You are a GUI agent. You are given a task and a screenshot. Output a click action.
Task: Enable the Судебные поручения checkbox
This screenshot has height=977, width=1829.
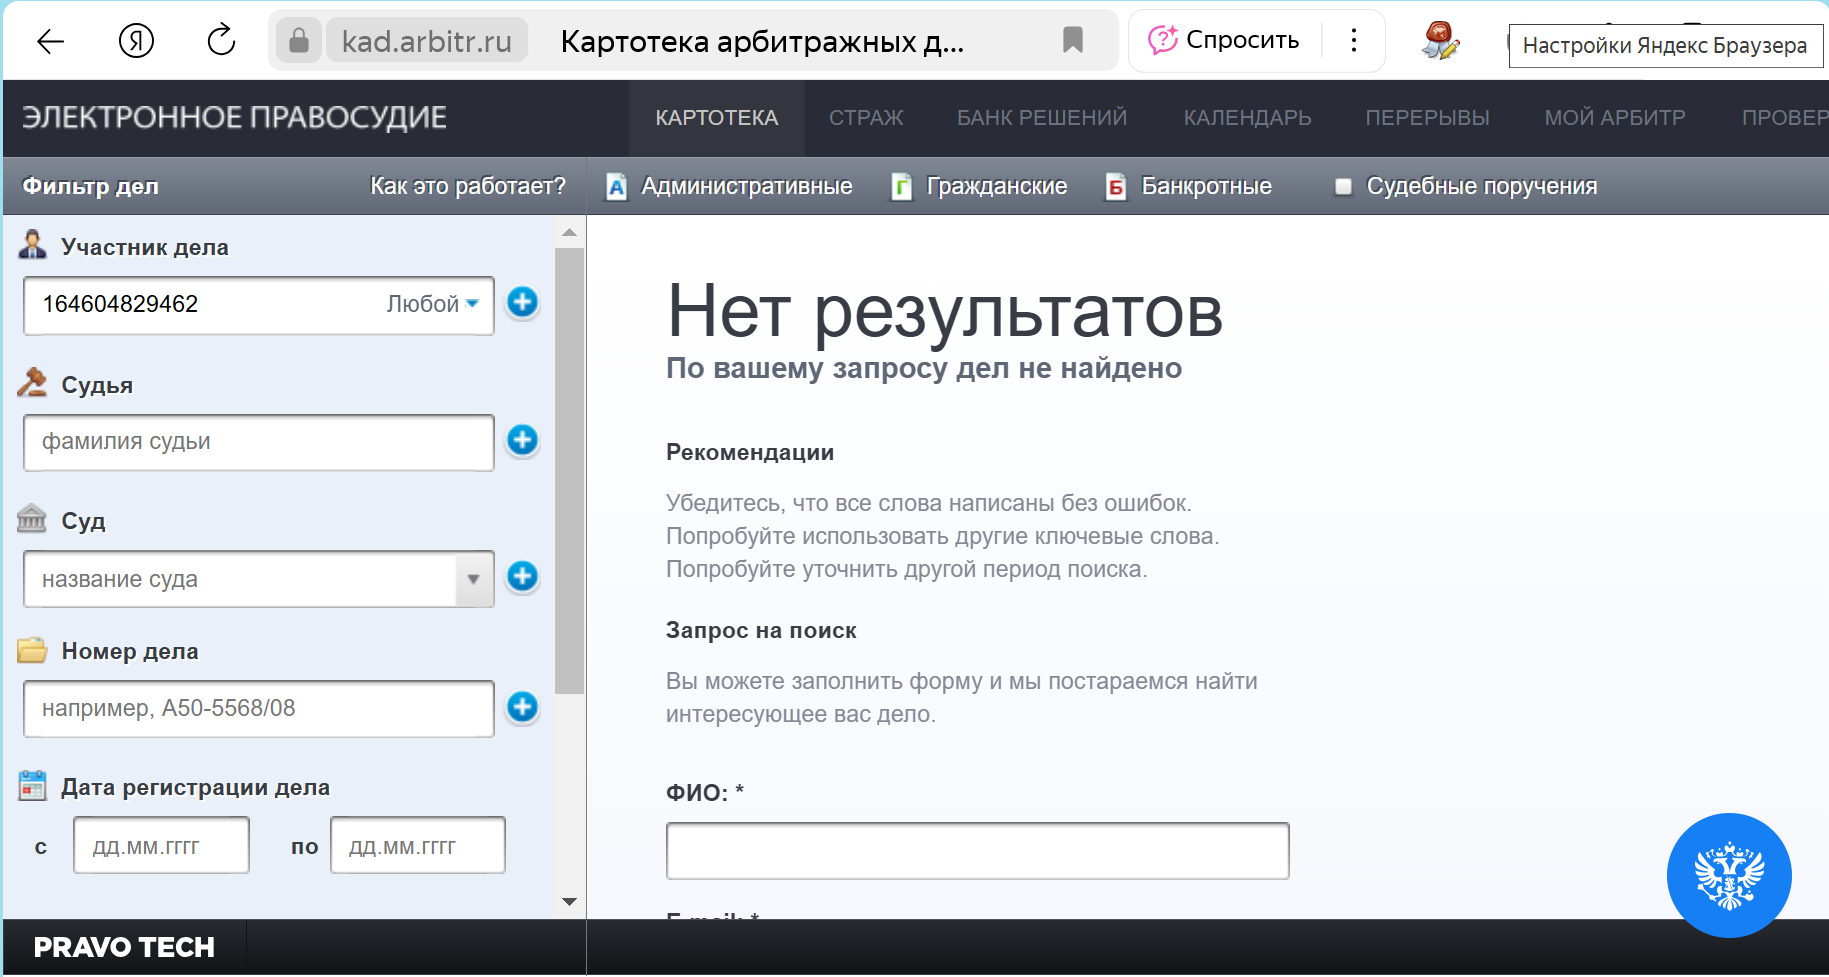point(1343,187)
